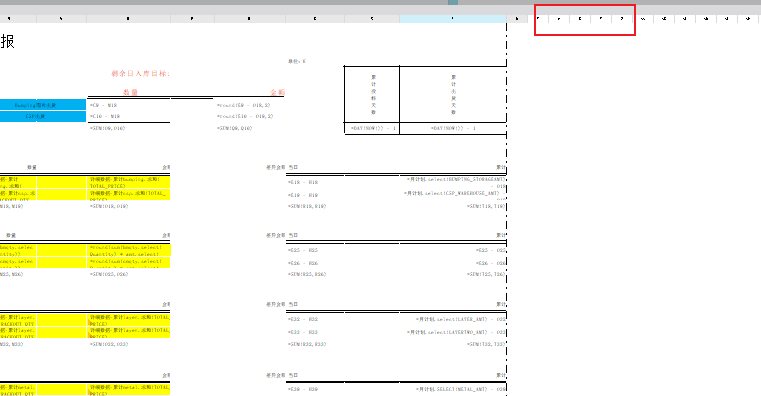Select the 单位: K label cell
Screen dimensions: 761x396
coord(297,61)
